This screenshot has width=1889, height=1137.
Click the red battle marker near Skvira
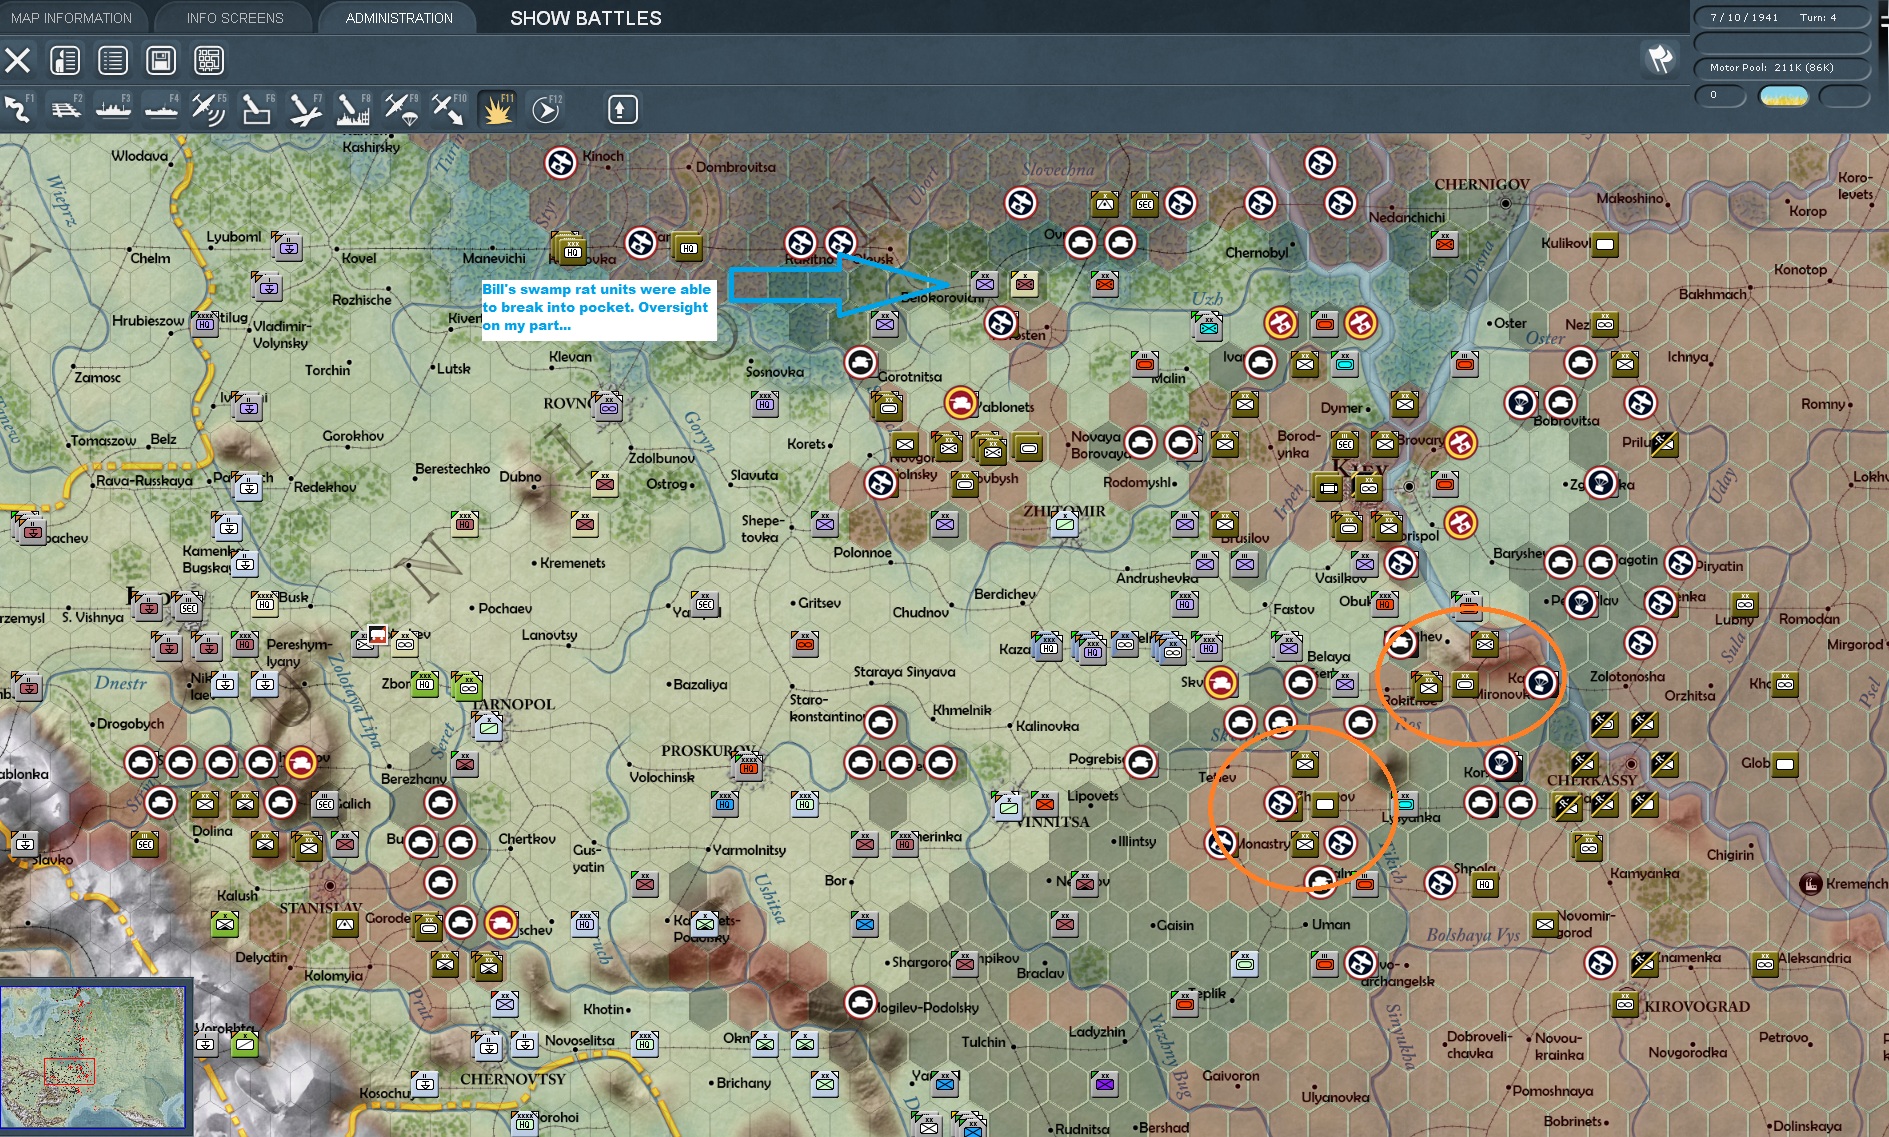pyautogui.click(x=1220, y=683)
